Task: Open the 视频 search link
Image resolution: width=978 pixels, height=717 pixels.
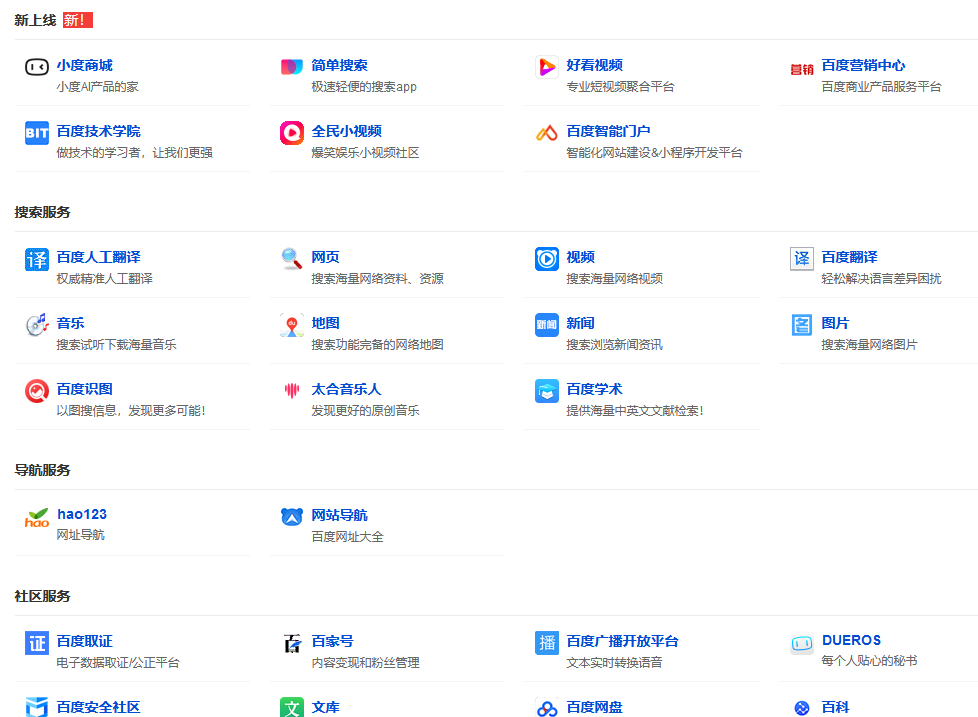Action: [580, 257]
